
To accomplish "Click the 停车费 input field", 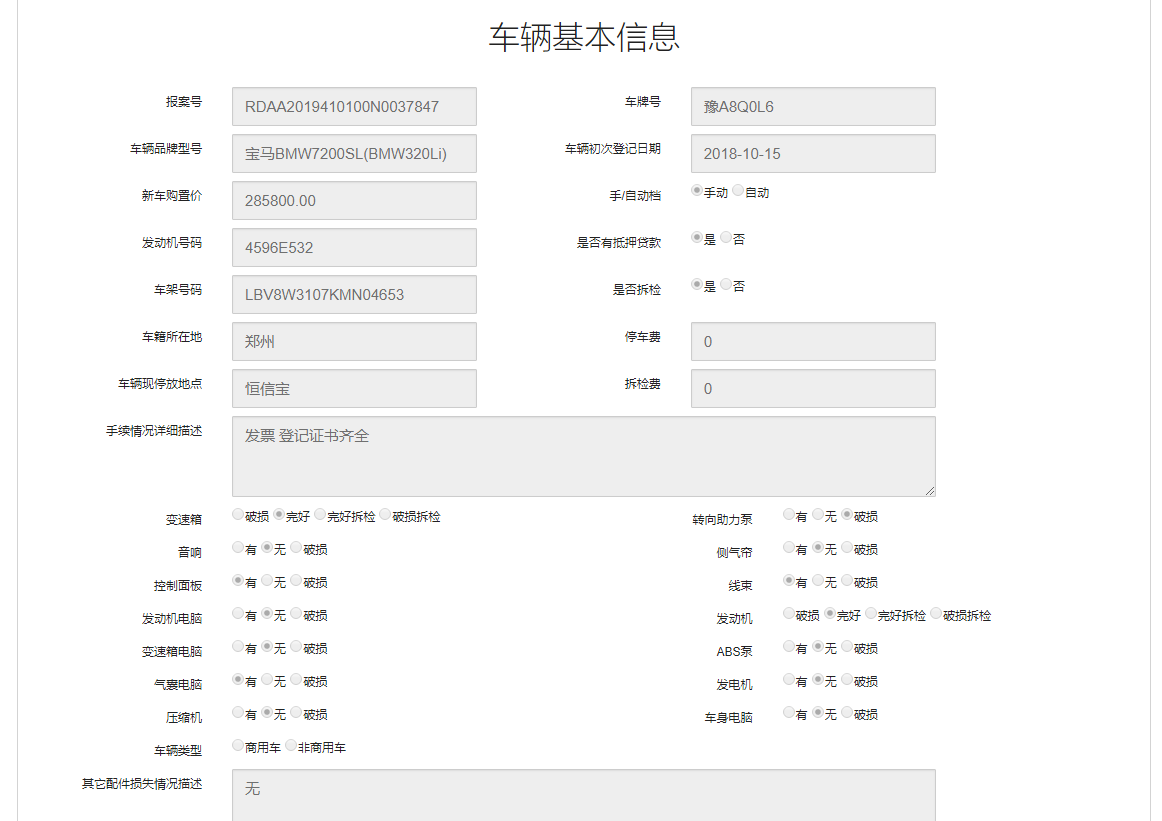I will (813, 342).
